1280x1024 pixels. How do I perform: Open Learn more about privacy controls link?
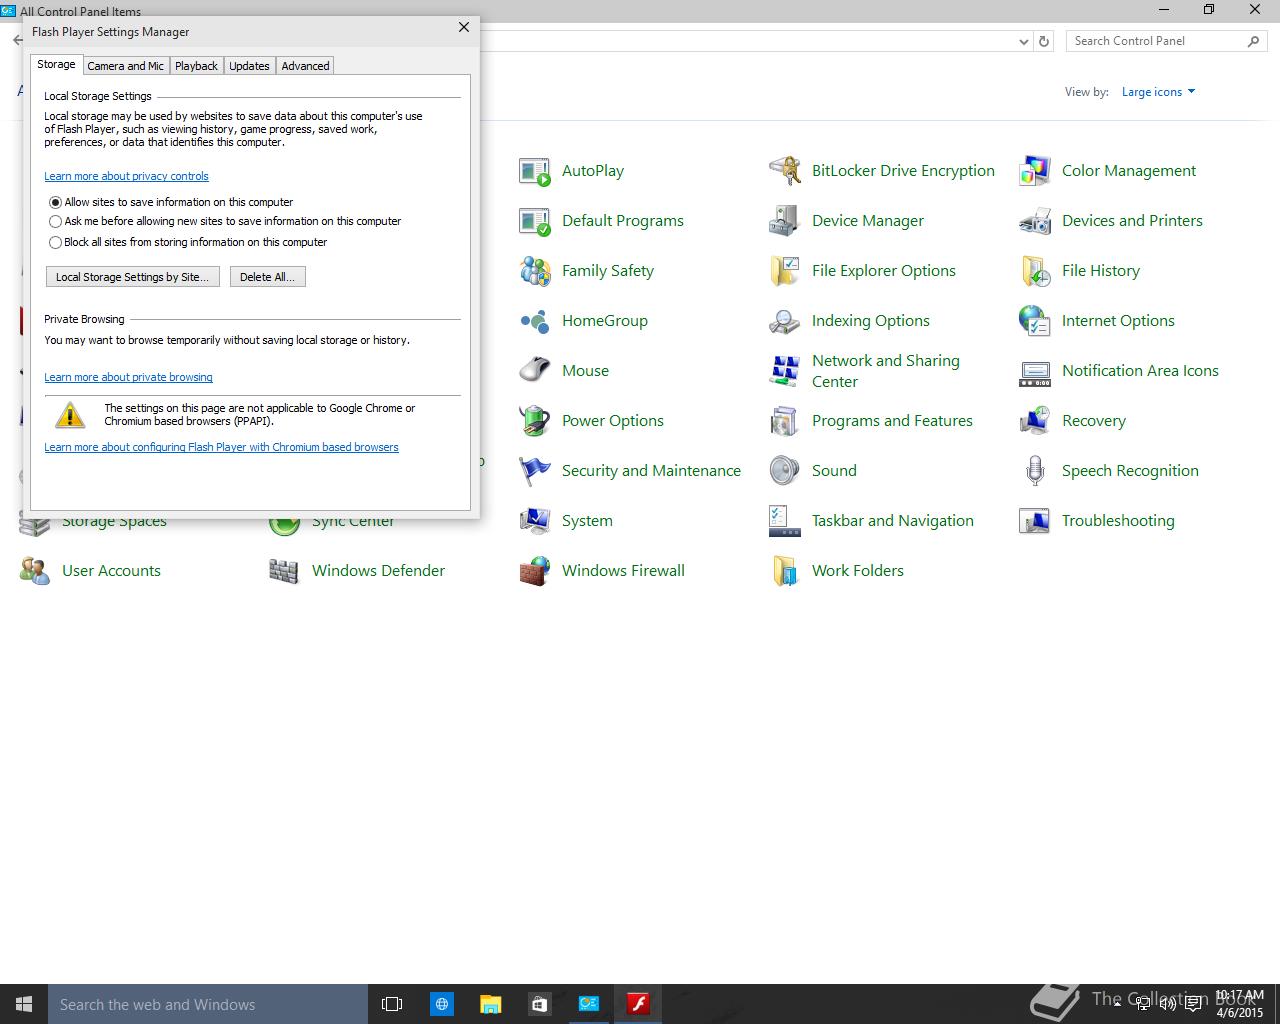[126, 176]
